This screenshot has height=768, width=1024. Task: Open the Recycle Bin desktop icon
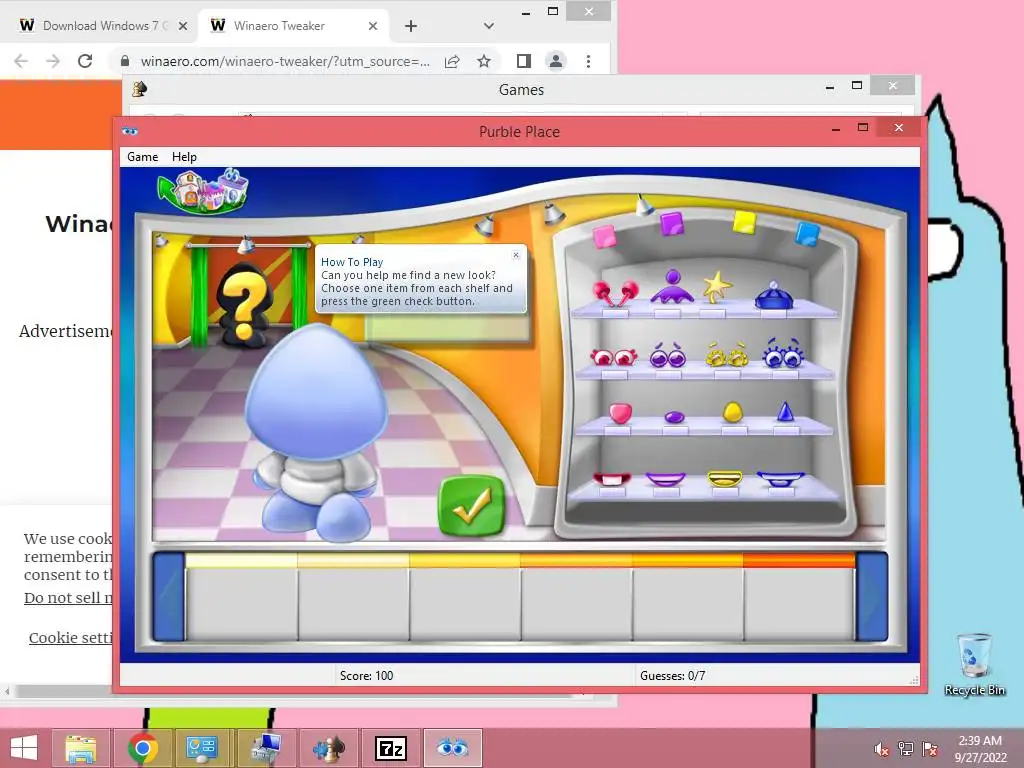[x=974, y=665]
